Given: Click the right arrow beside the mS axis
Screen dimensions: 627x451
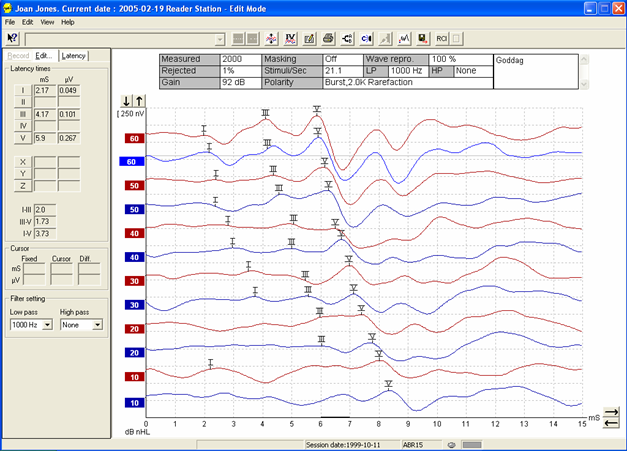Looking at the screenshot, I should pos(611,411).
